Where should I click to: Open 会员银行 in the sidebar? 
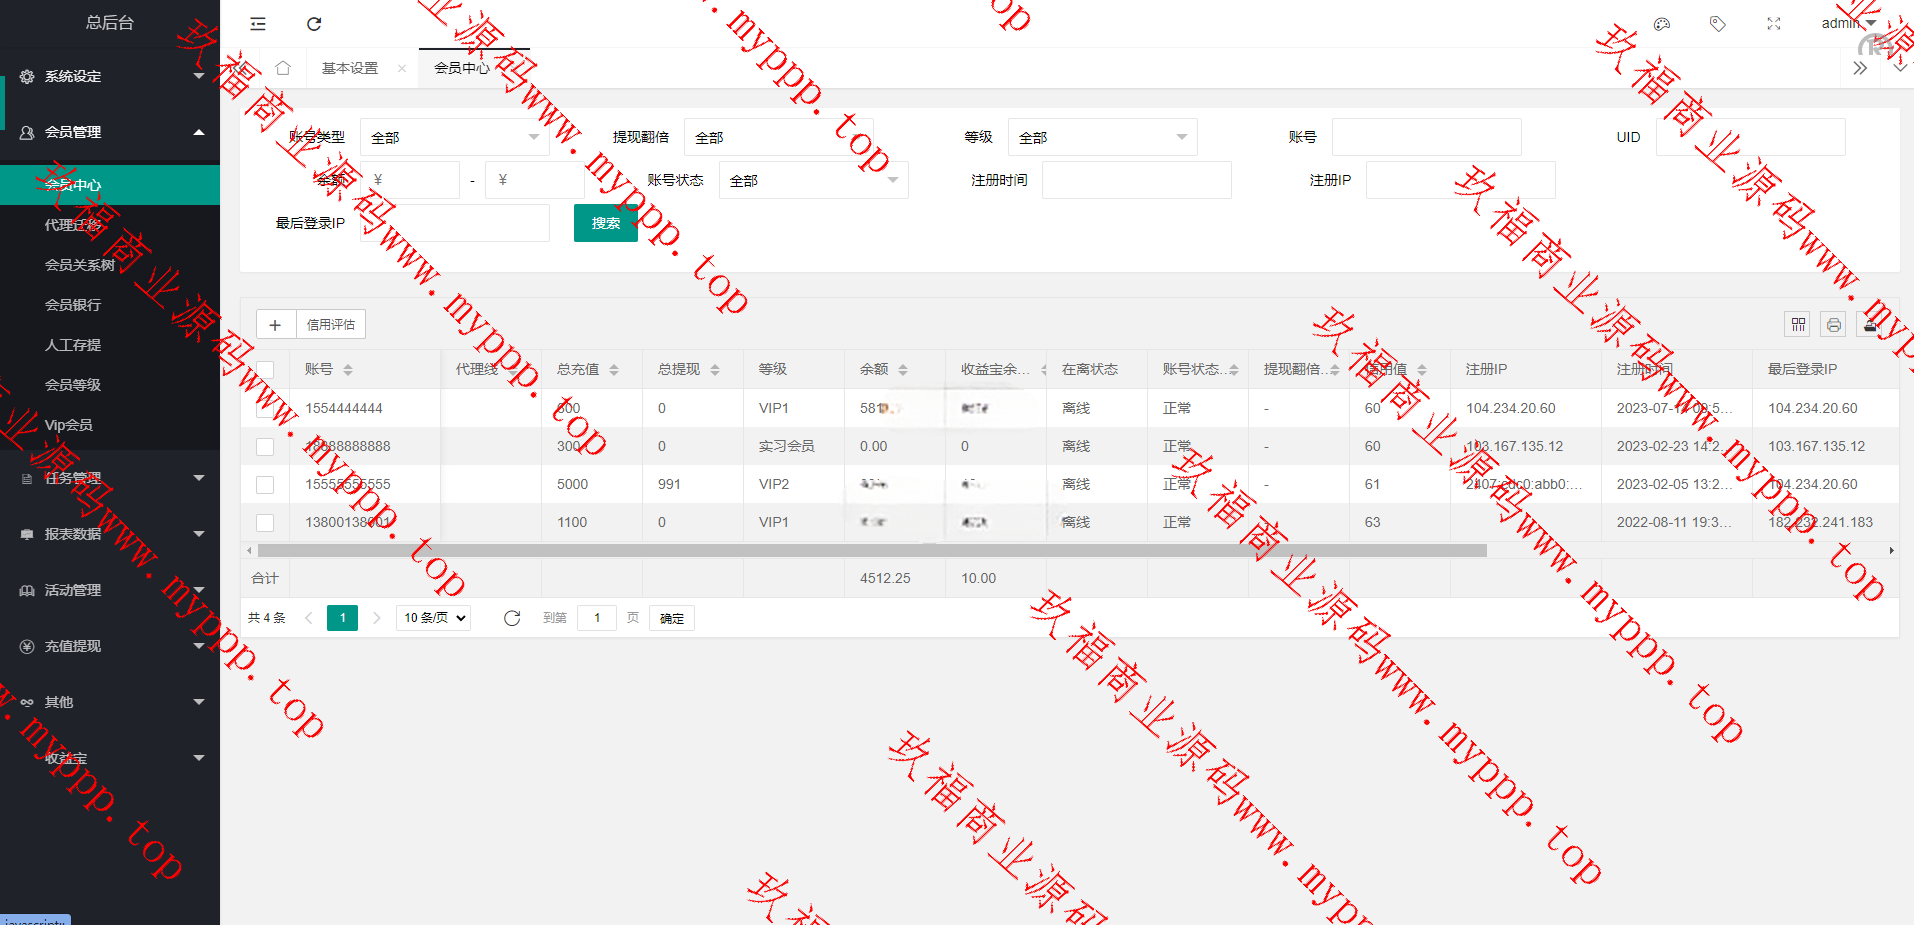pos(73,305)
